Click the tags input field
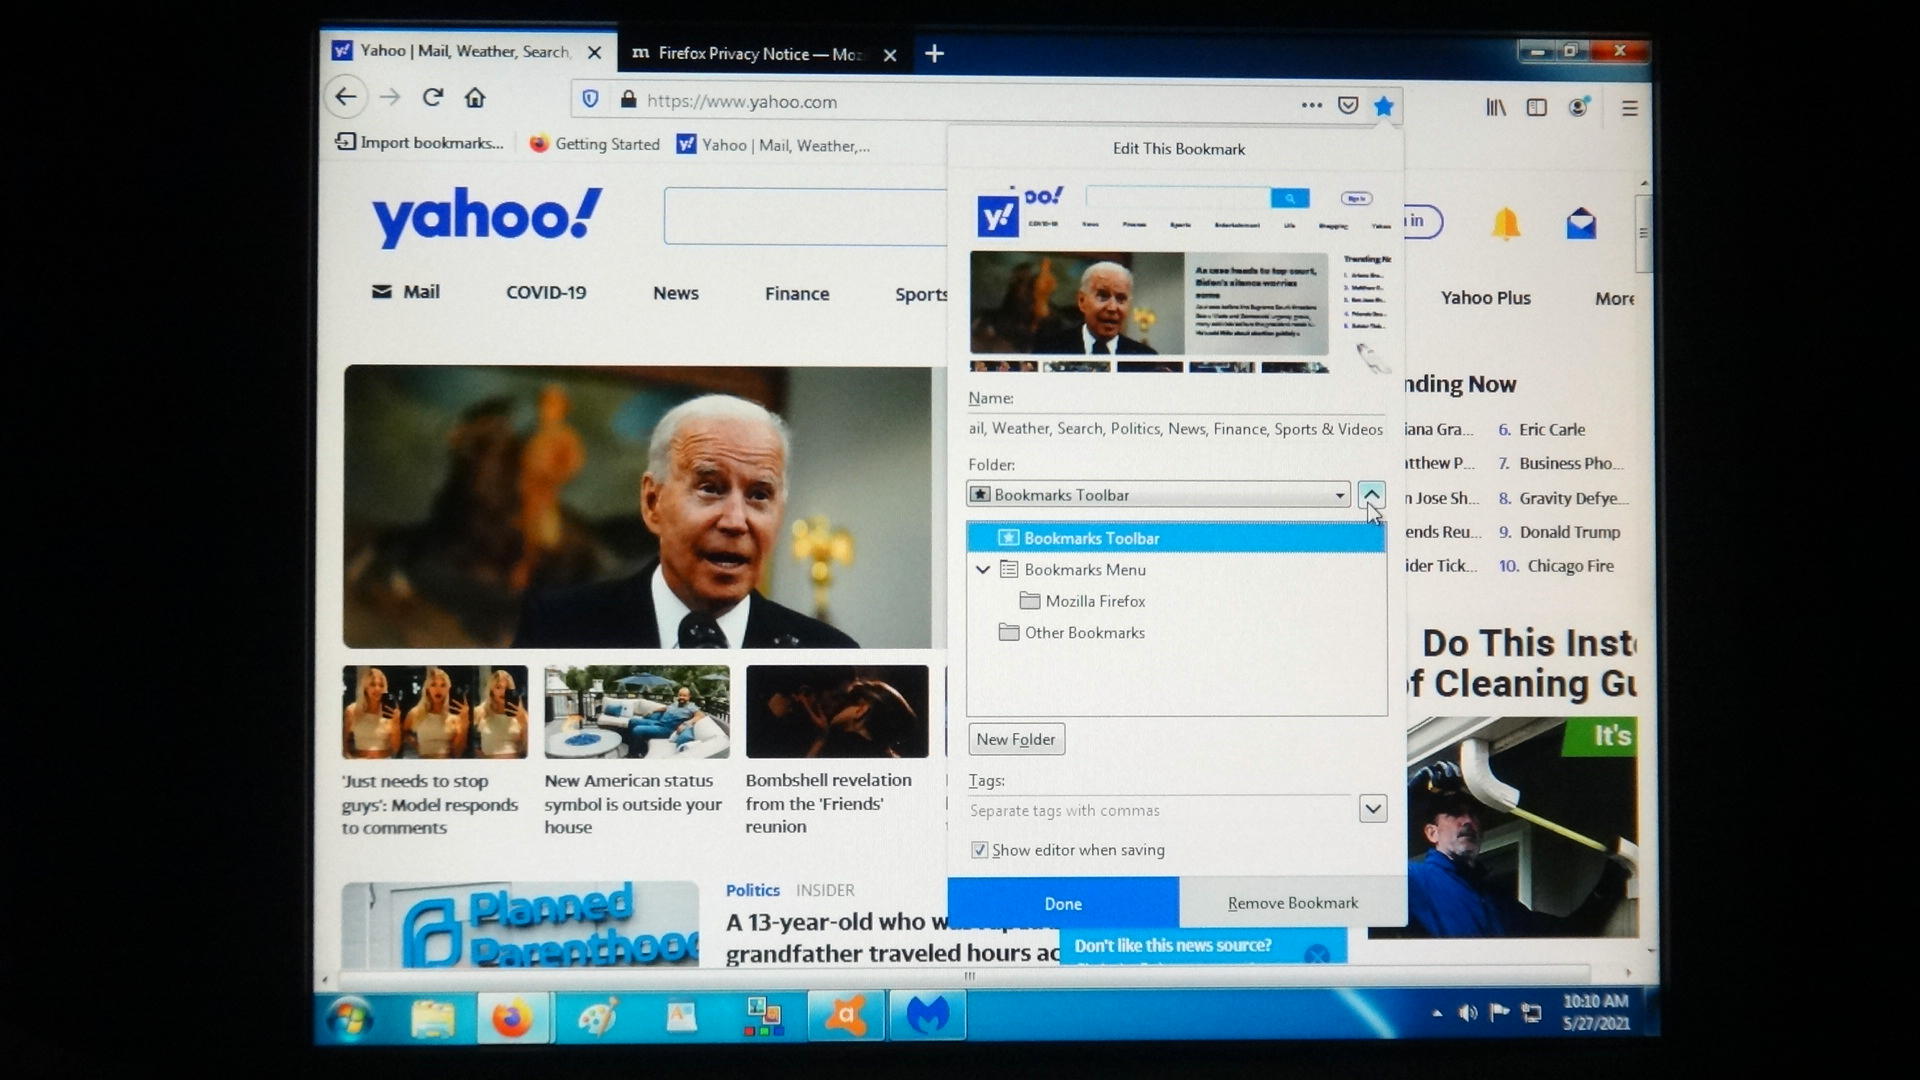This screenshot has width=1920, height=1080. (1160, 810)
